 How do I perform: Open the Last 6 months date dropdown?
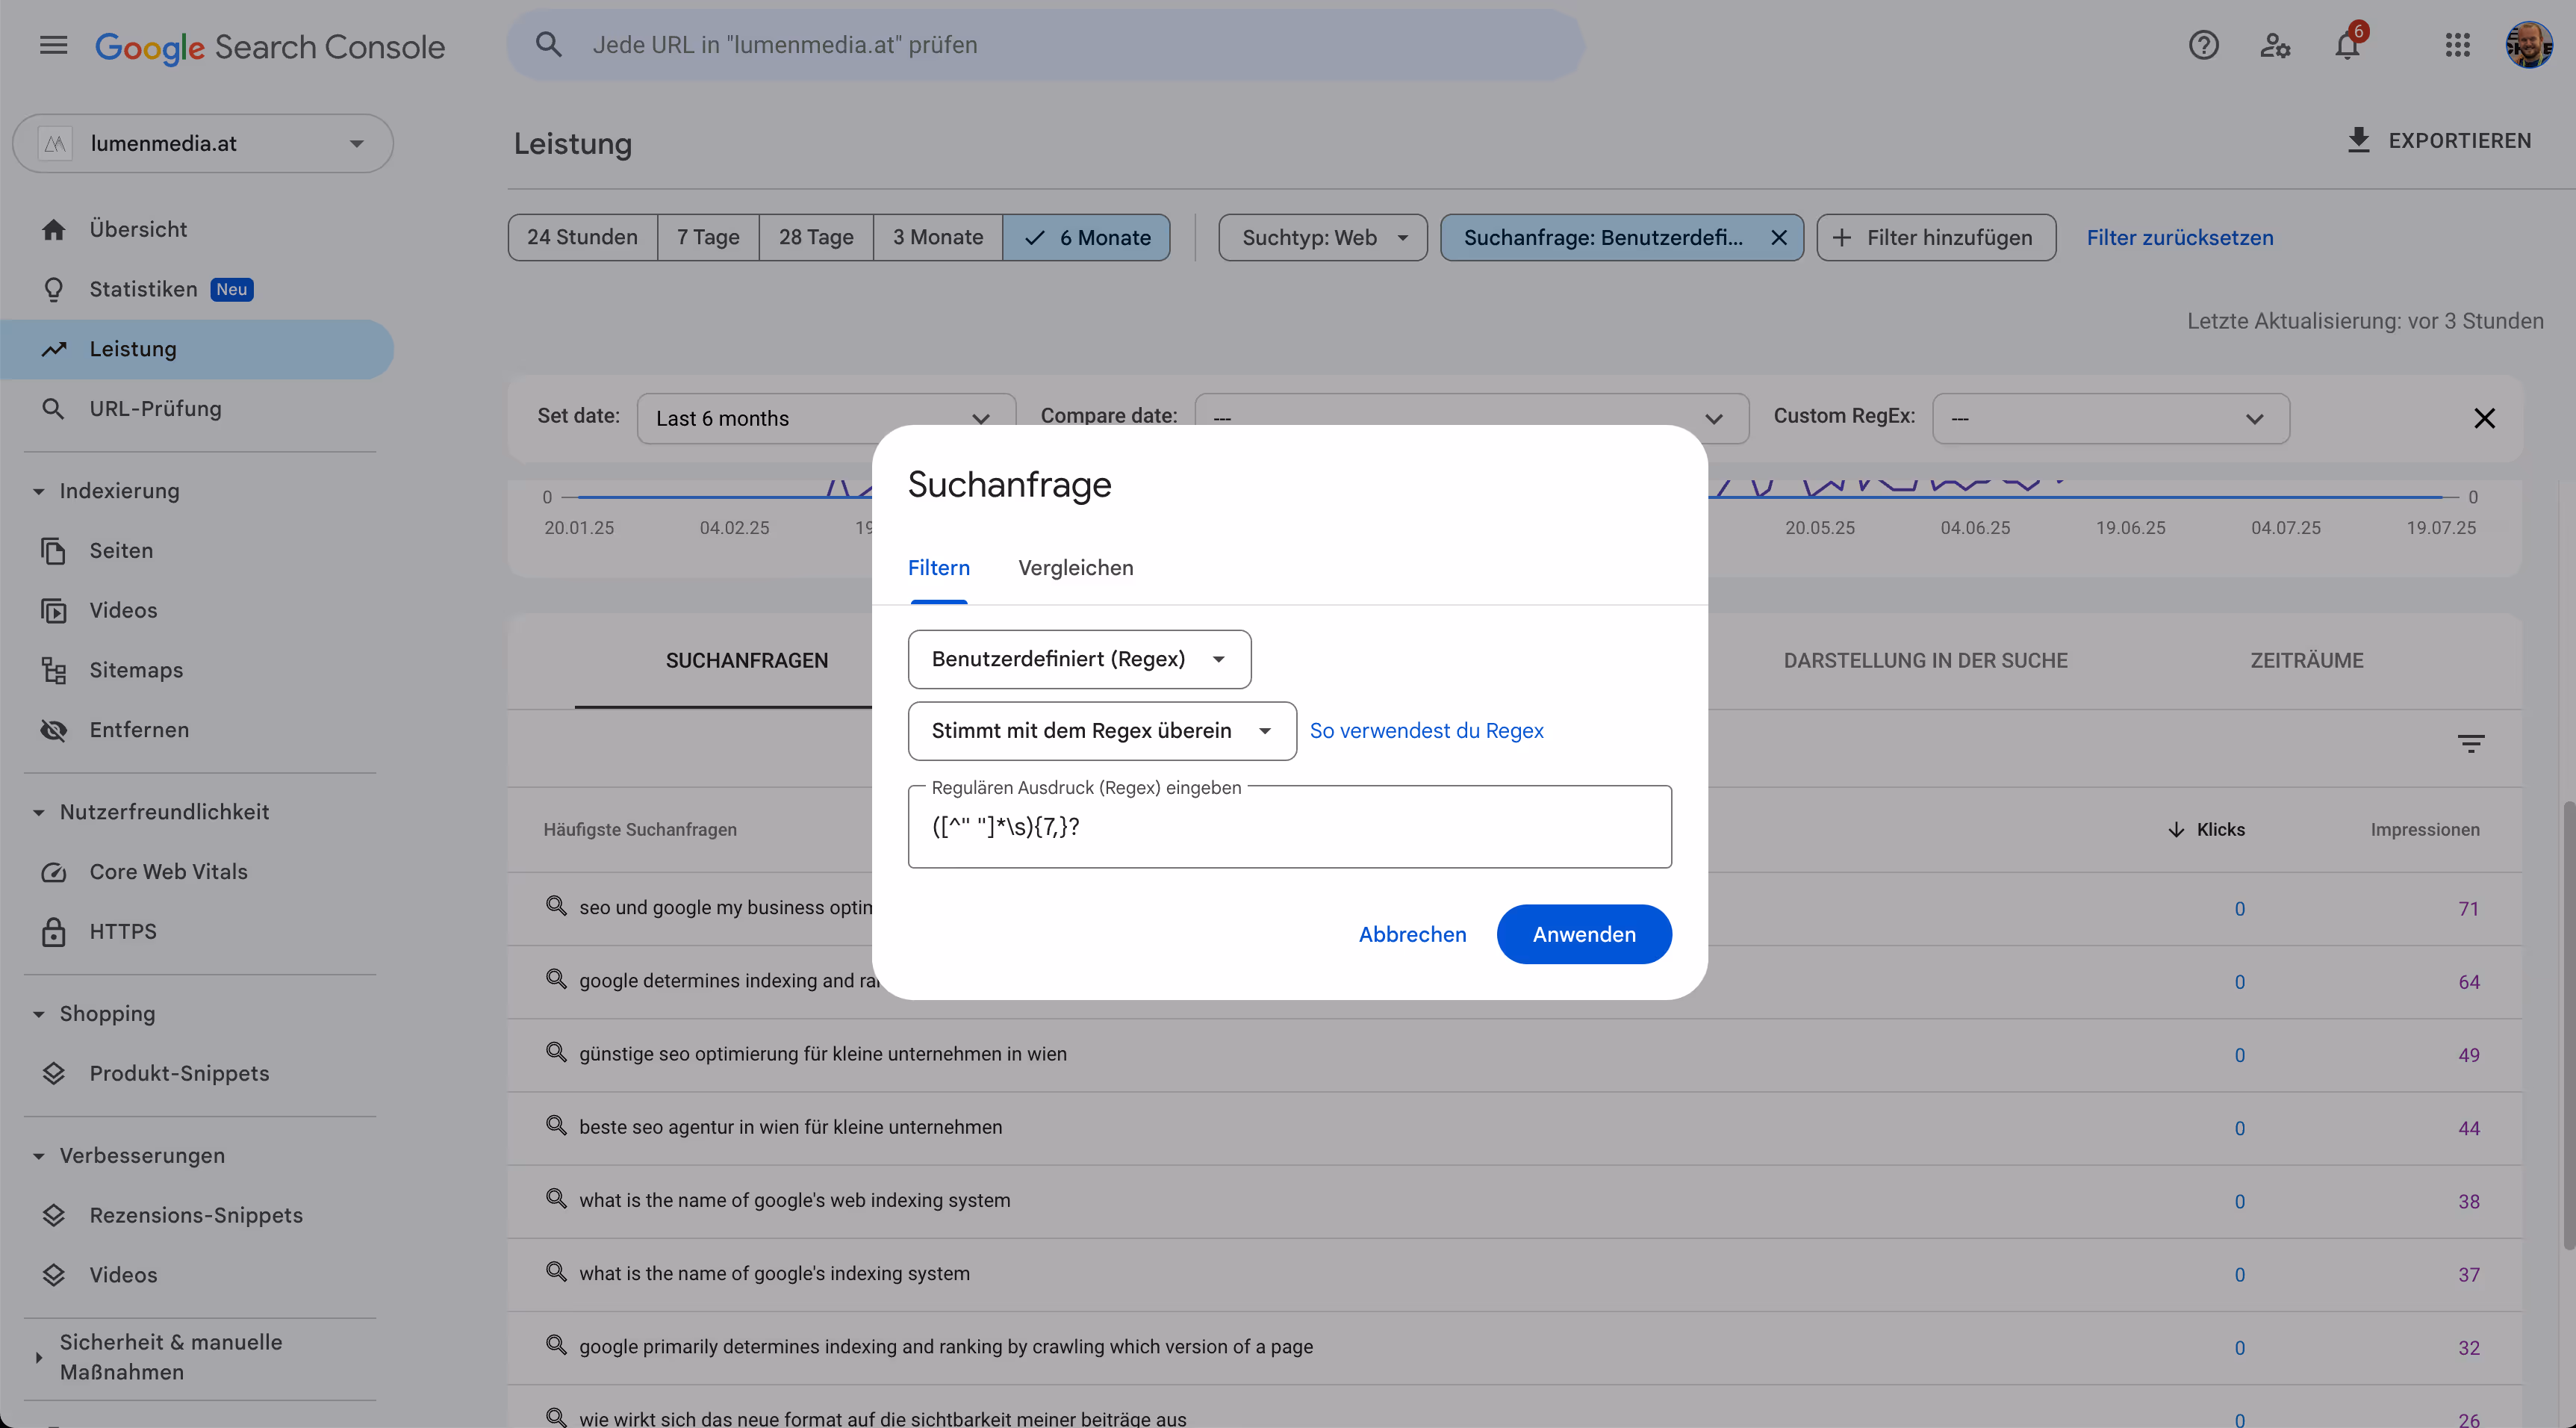click(826, 419)
